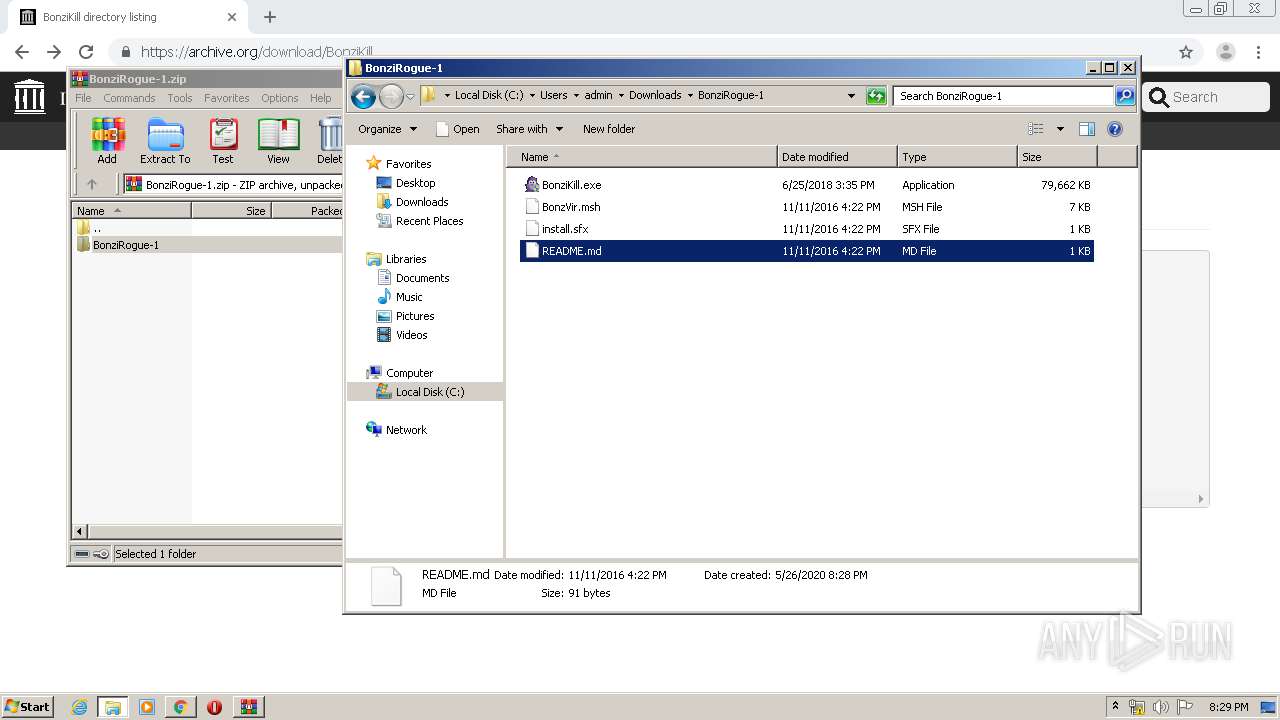Sort by Type column header

(957, 157)
